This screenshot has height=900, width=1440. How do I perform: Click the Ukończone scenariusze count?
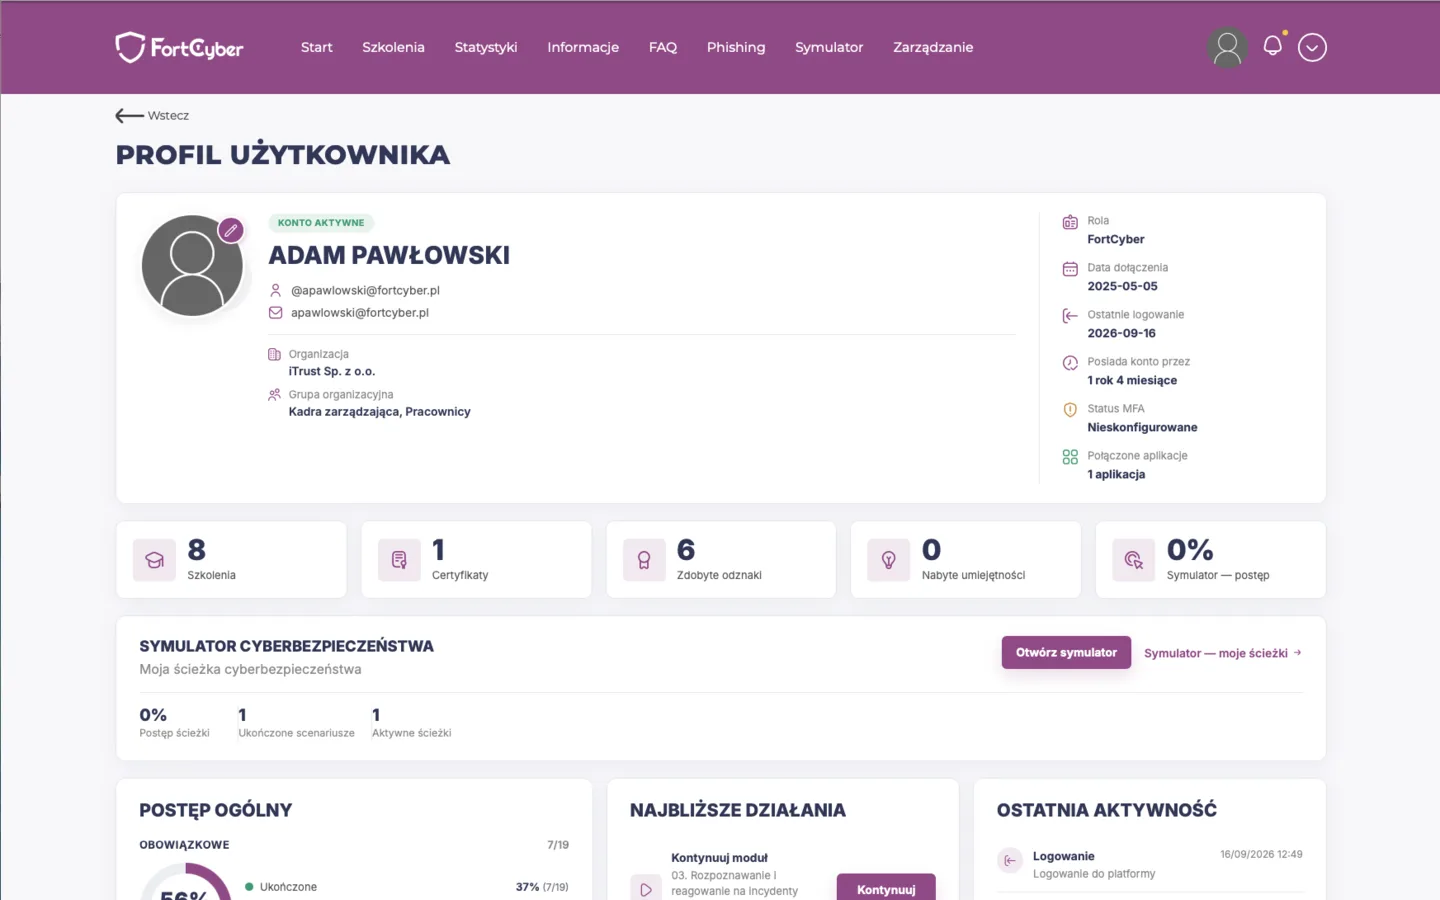tap(242, 715)
